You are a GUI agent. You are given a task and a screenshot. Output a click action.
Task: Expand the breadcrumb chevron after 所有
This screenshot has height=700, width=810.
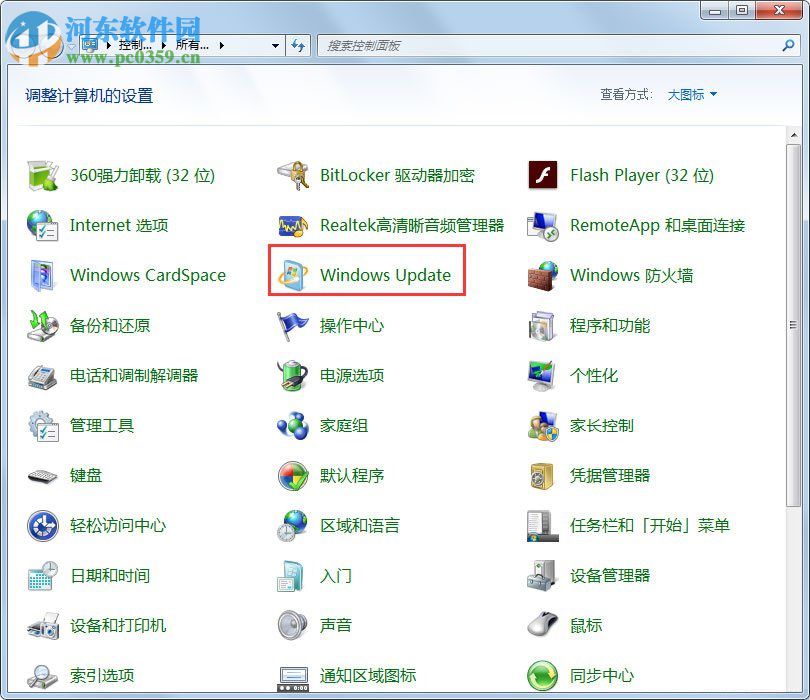point(221,45)
